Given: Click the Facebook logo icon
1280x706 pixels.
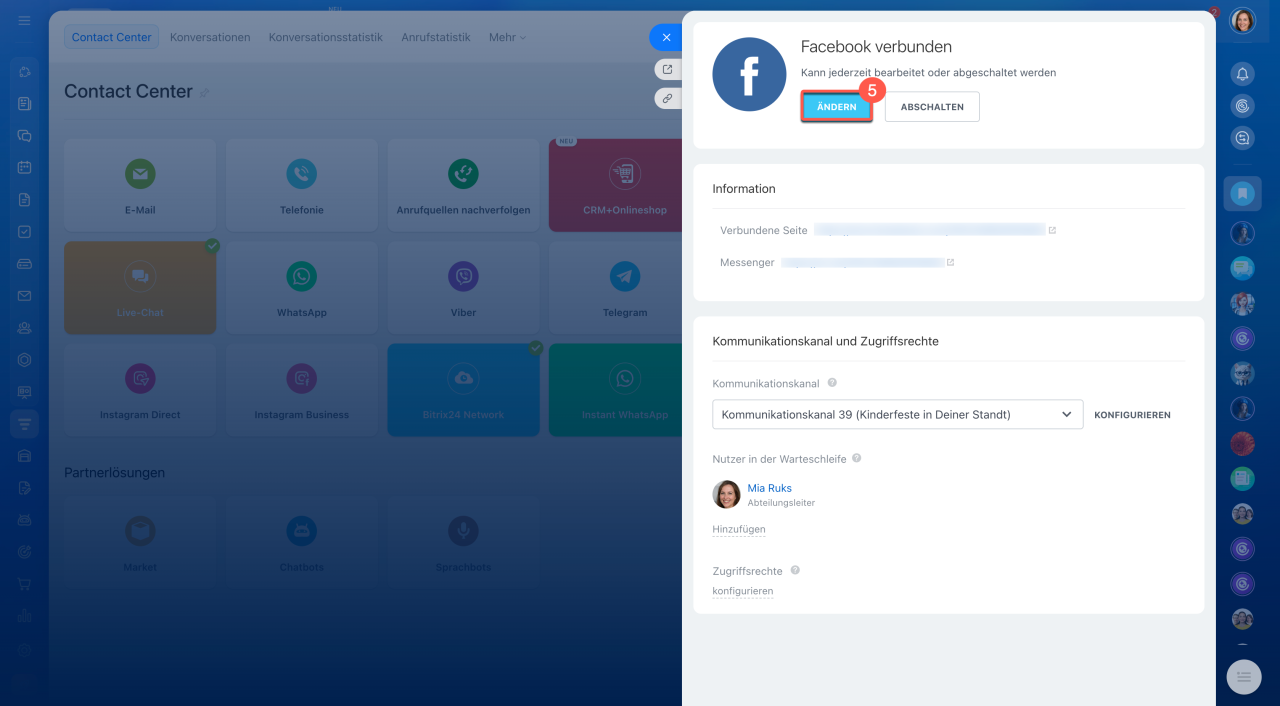Looking at the screenshot, I should pos(749,74).
